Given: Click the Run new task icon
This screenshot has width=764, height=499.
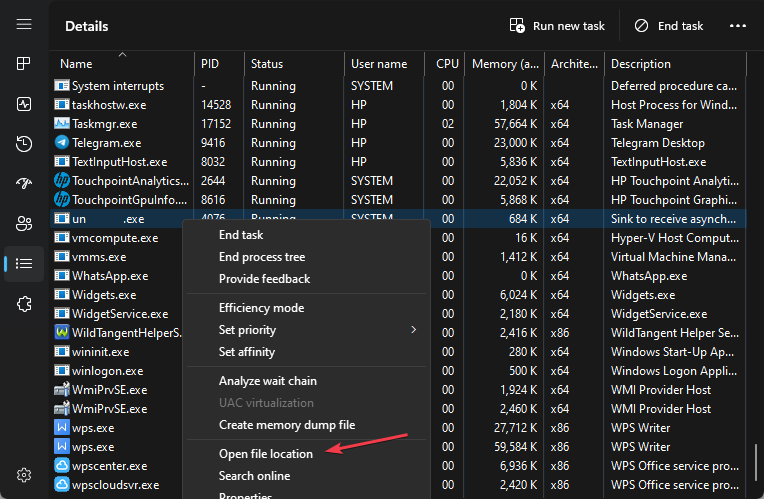Looking at the screenshot, I should (517, 25).
